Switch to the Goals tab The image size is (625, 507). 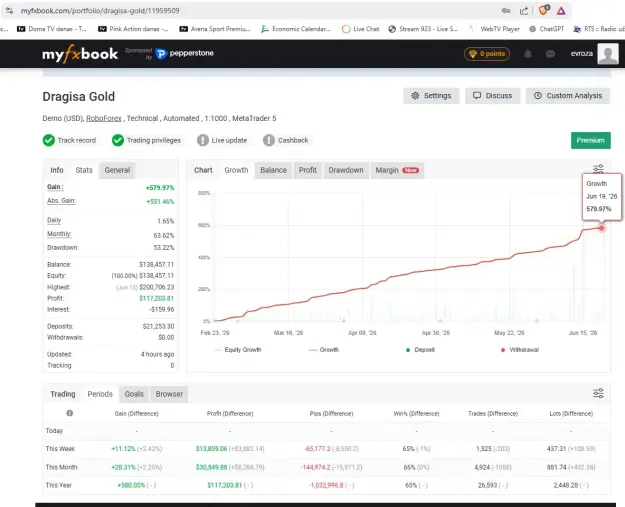(x=134, y=394)
